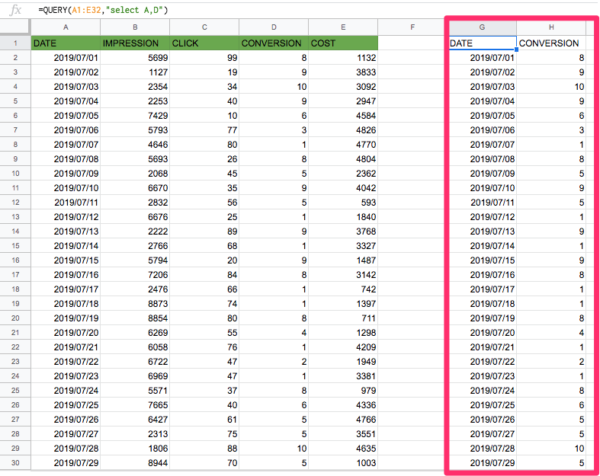The height and width of the screenshot is (476, 600).
Task: Click impression value 8944
Action: tap(135, 463)
